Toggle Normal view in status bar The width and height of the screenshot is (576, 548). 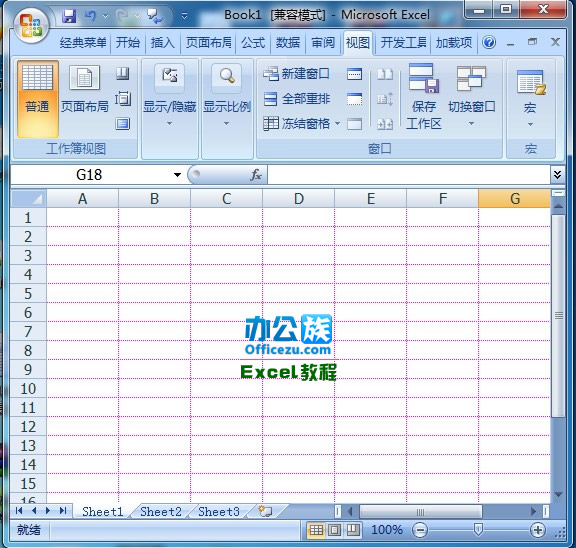coord(316,530)
